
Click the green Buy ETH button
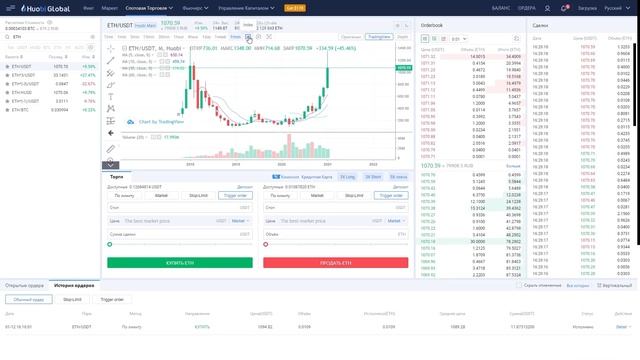tap(180, 262)
